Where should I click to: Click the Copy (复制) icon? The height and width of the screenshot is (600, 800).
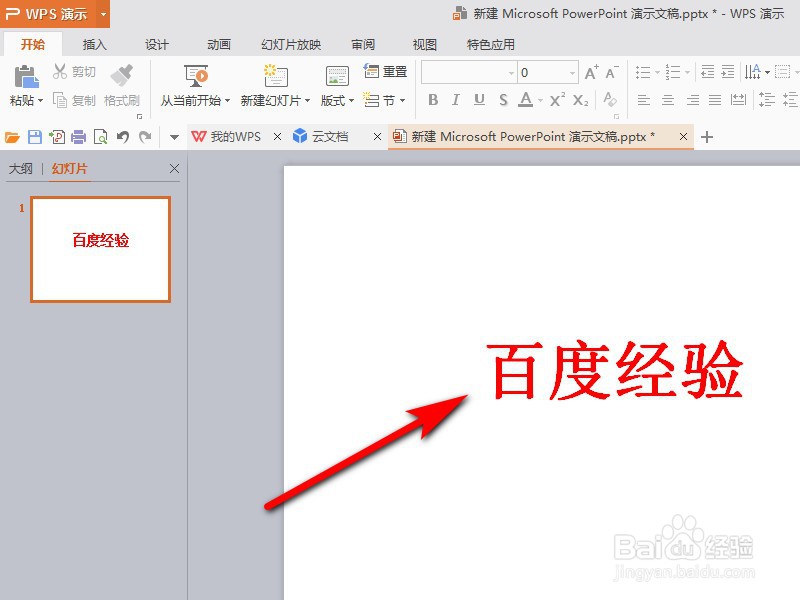pyautogui.click(x=60, y=100)
